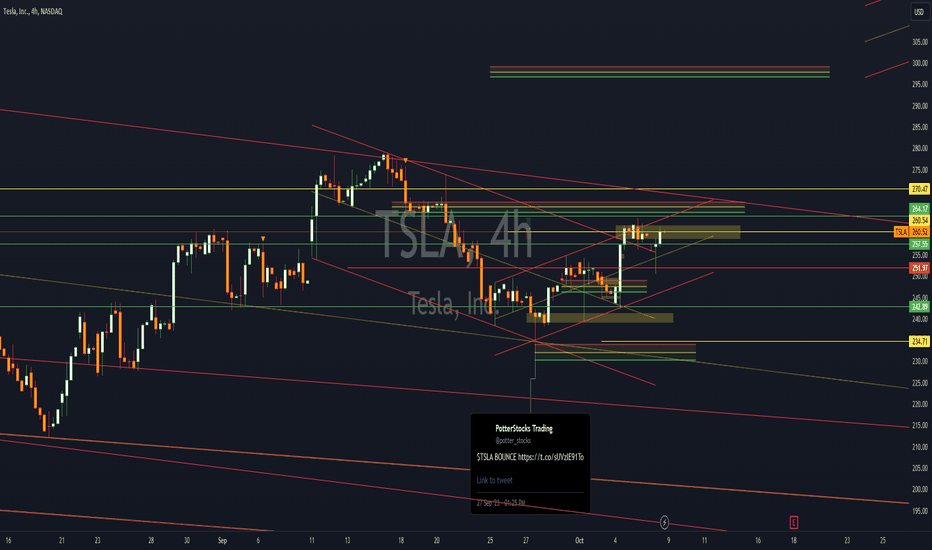
Task: Click the 280.00 price axis value
Action: click(920, 148)
